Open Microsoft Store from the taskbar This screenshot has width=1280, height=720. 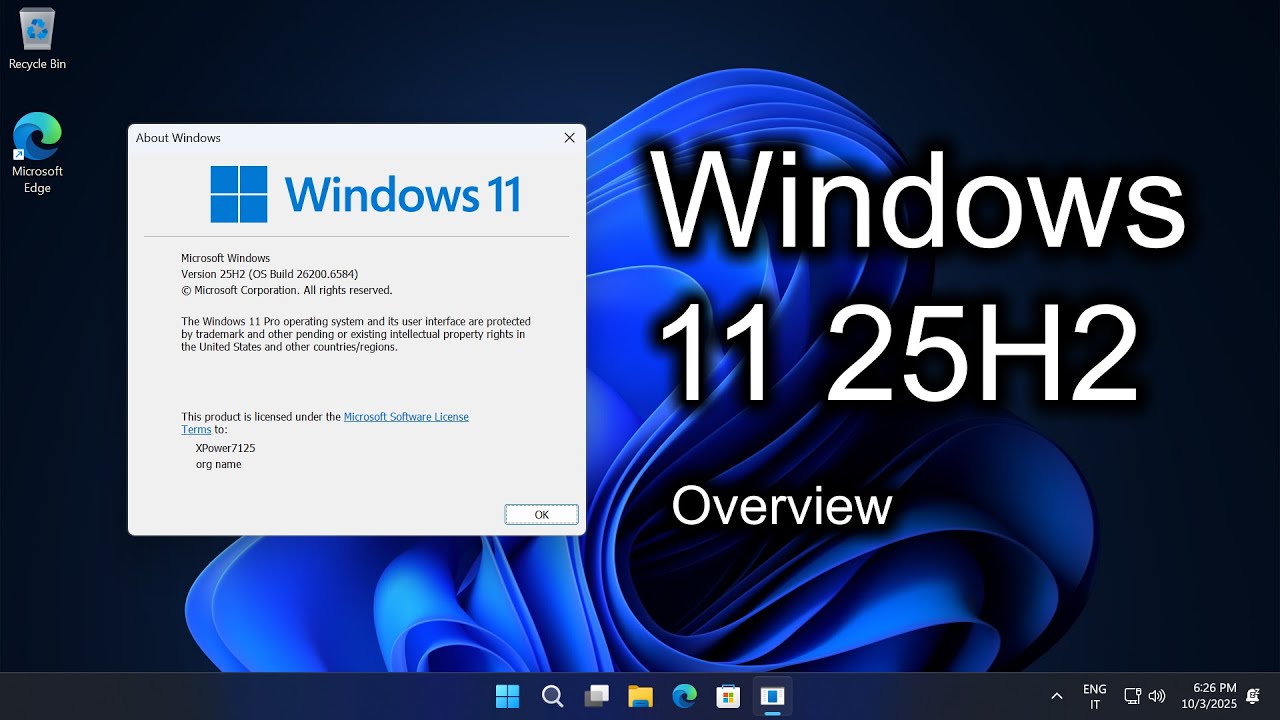[728, 696]
